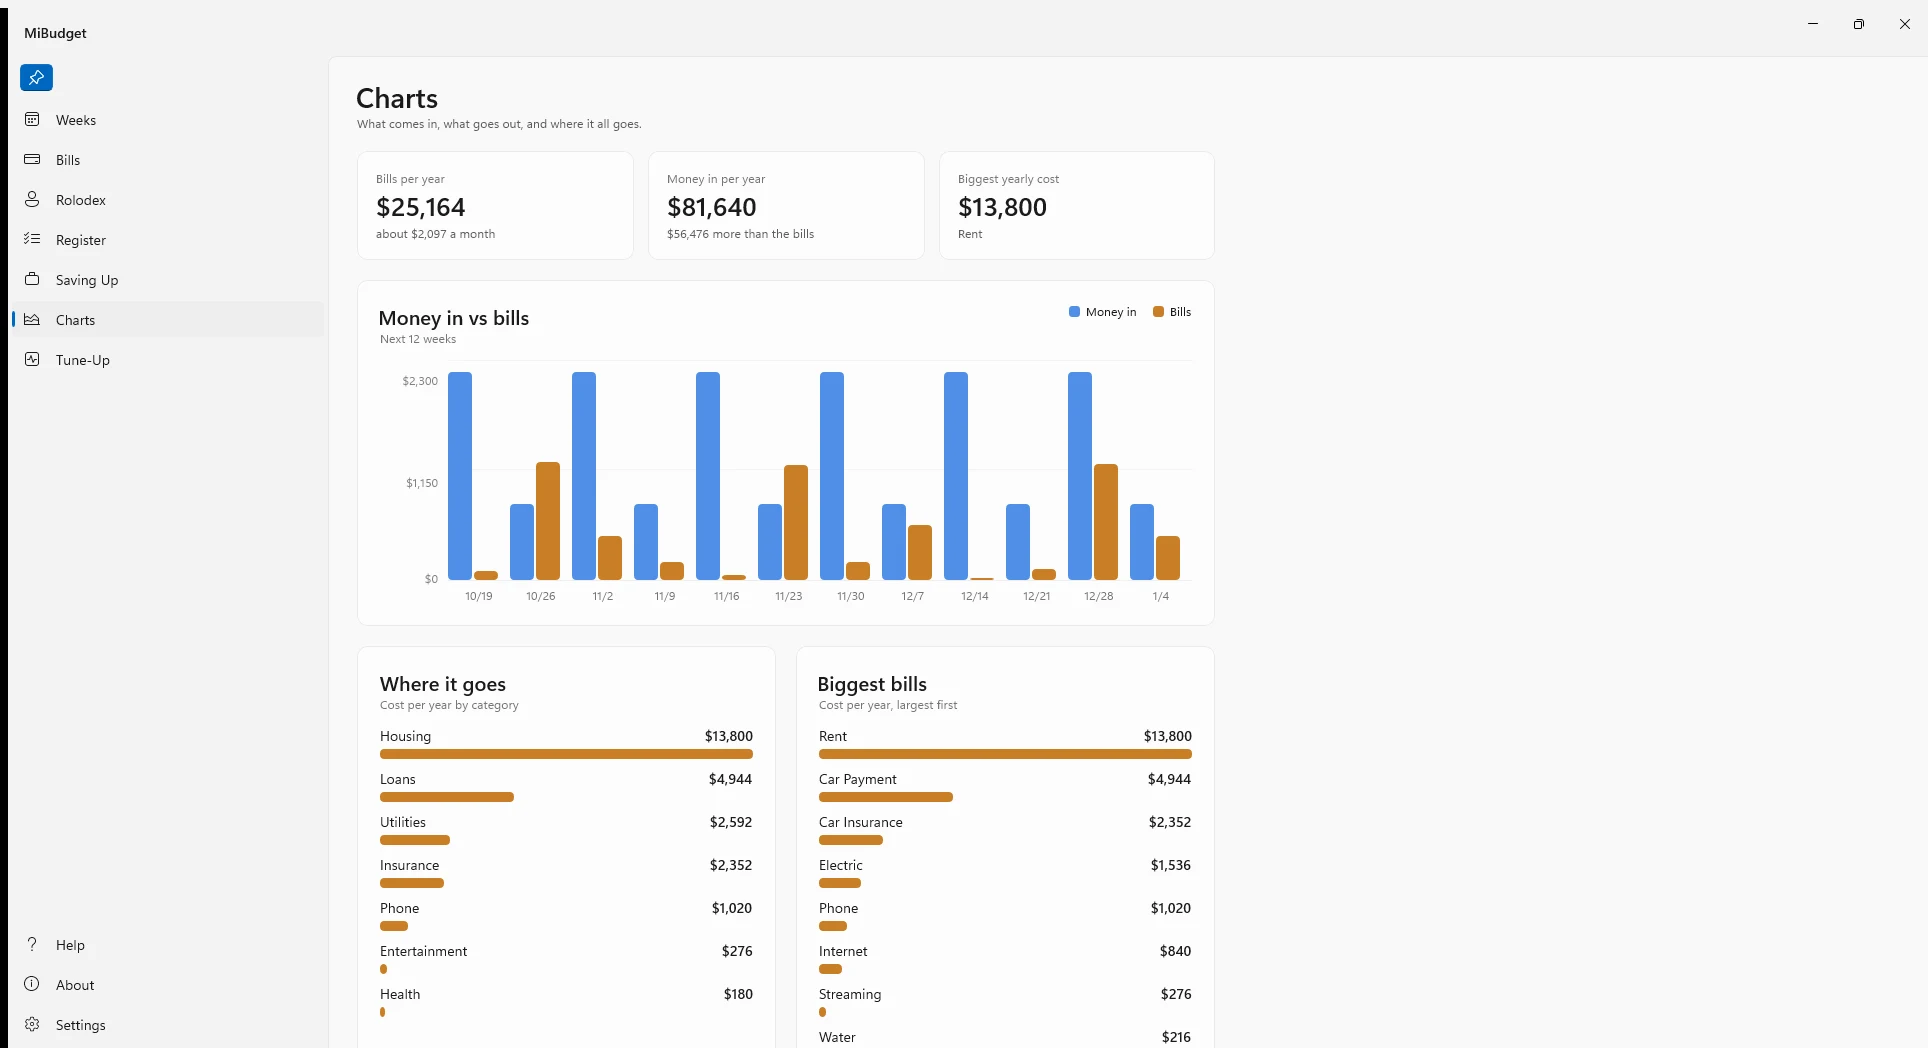Screen dimensions: 1928x1048
Task: Click the Car Insurance bill label
Action: point(861,822)
